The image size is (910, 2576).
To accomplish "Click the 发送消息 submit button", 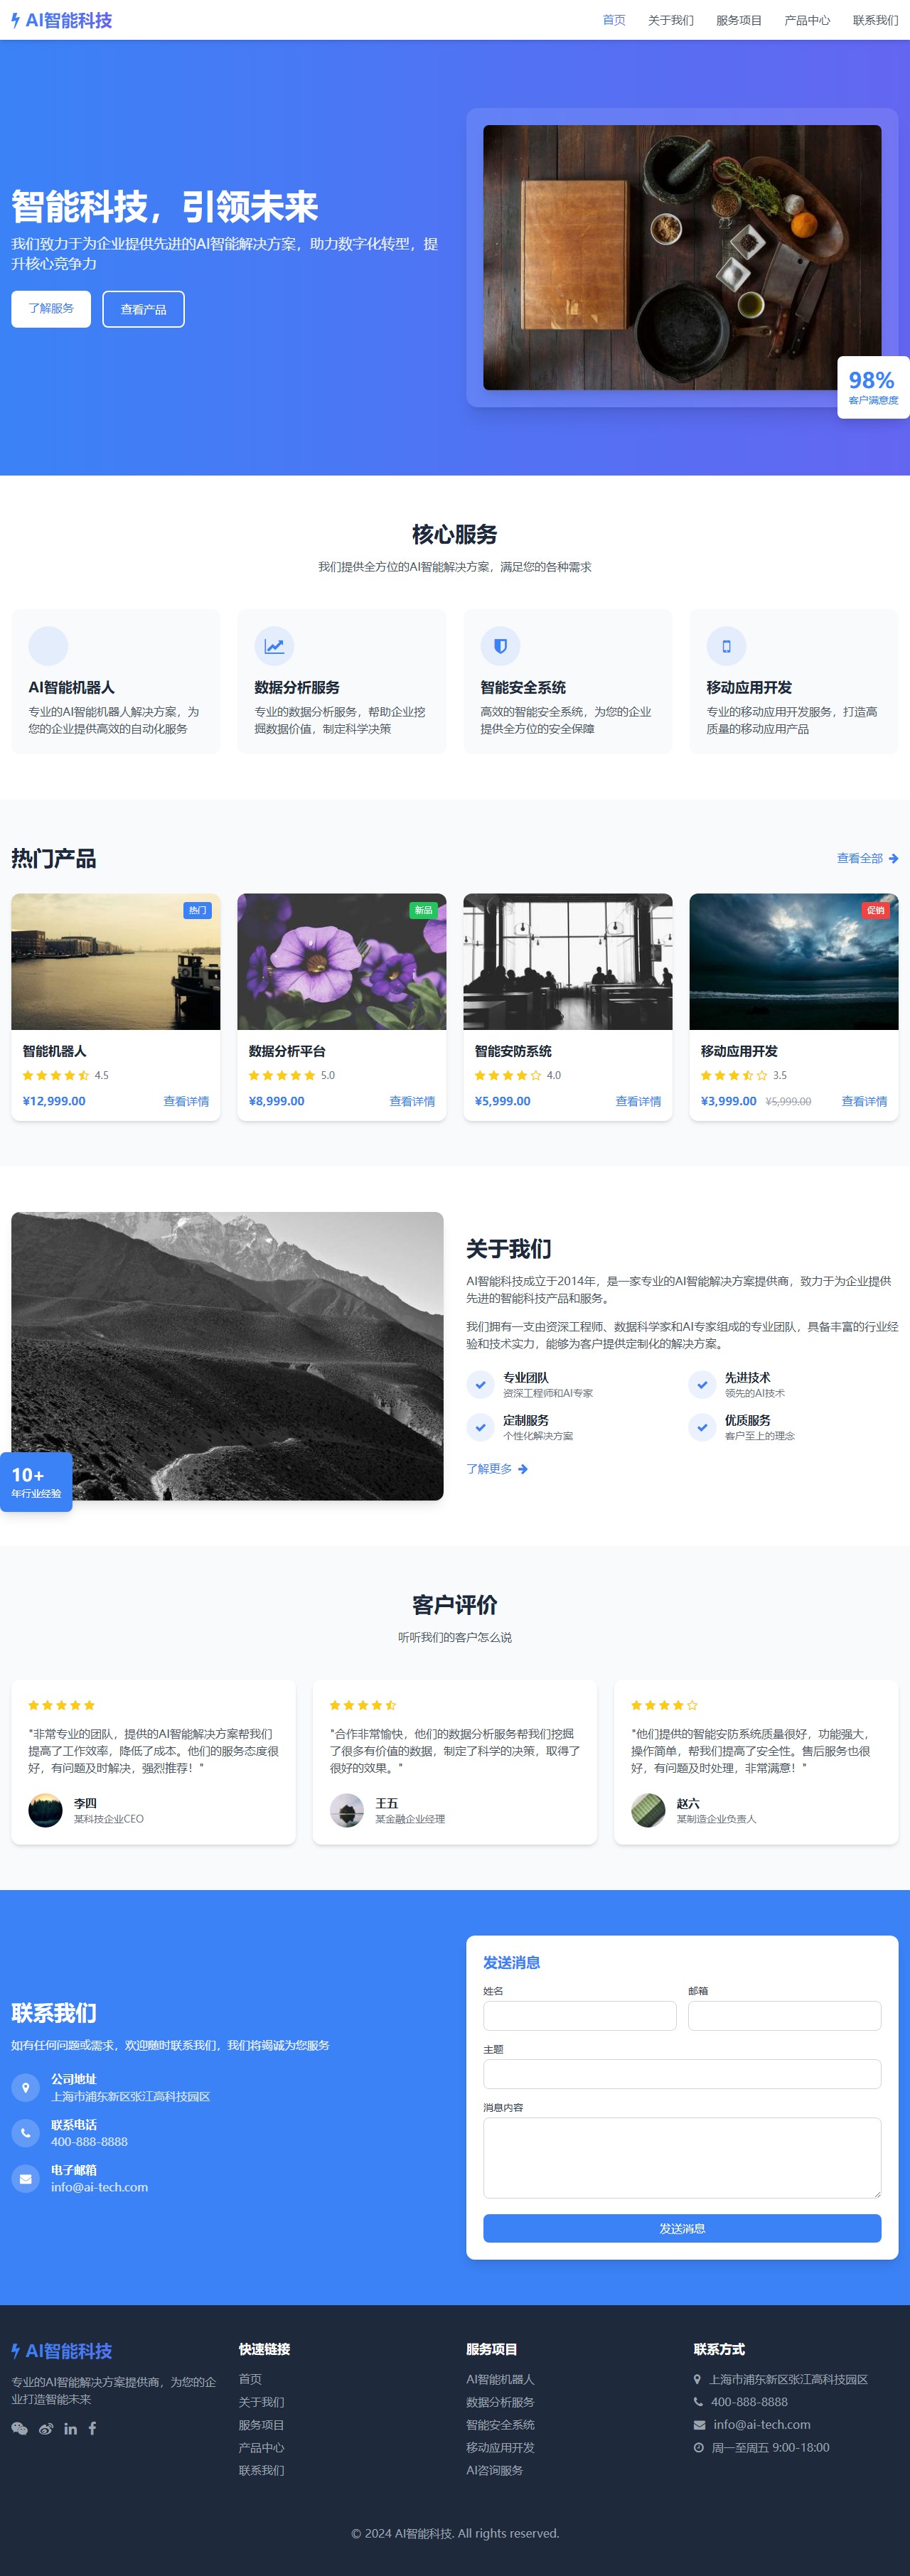I will click(682, 2228).
